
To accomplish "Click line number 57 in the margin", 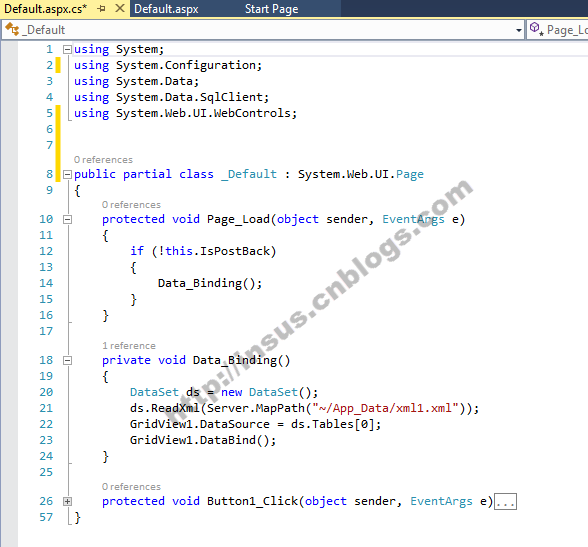I will 46,517.
